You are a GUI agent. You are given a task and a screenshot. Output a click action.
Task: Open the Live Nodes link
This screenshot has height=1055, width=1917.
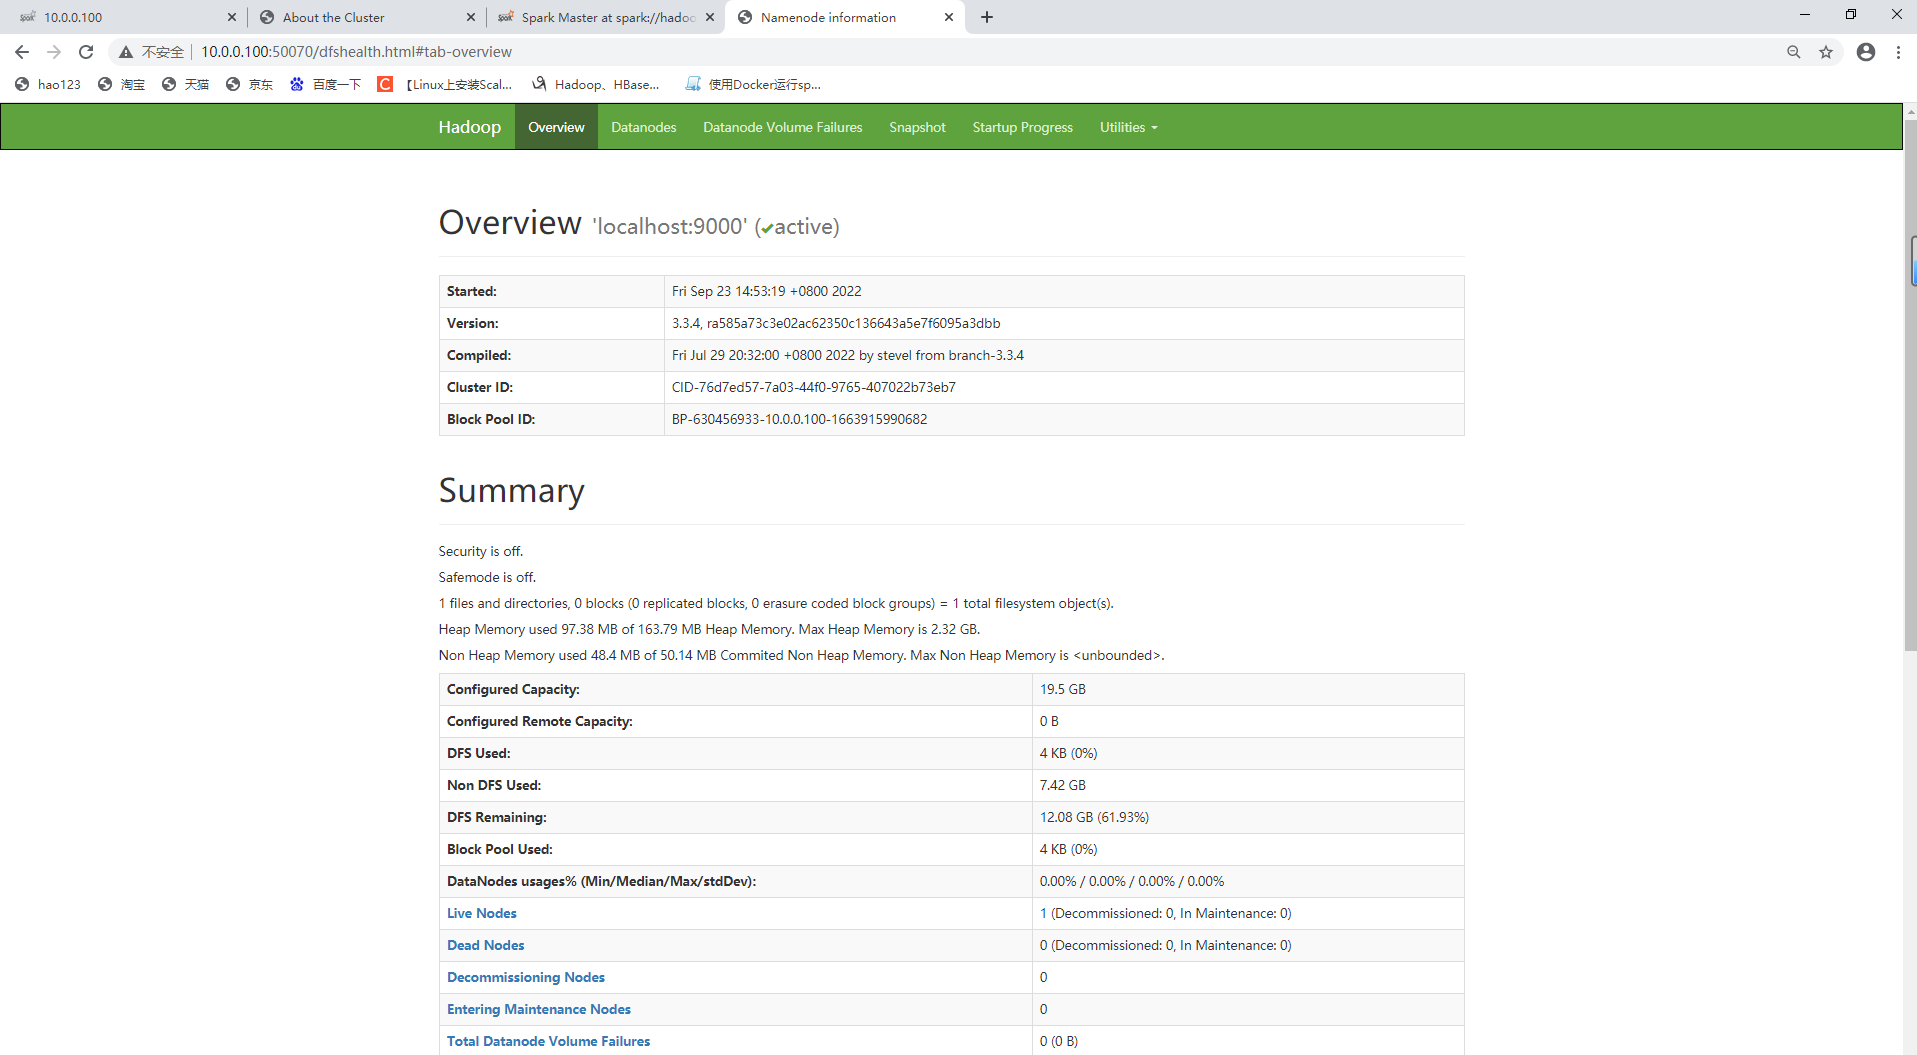[x=481, y=913]
